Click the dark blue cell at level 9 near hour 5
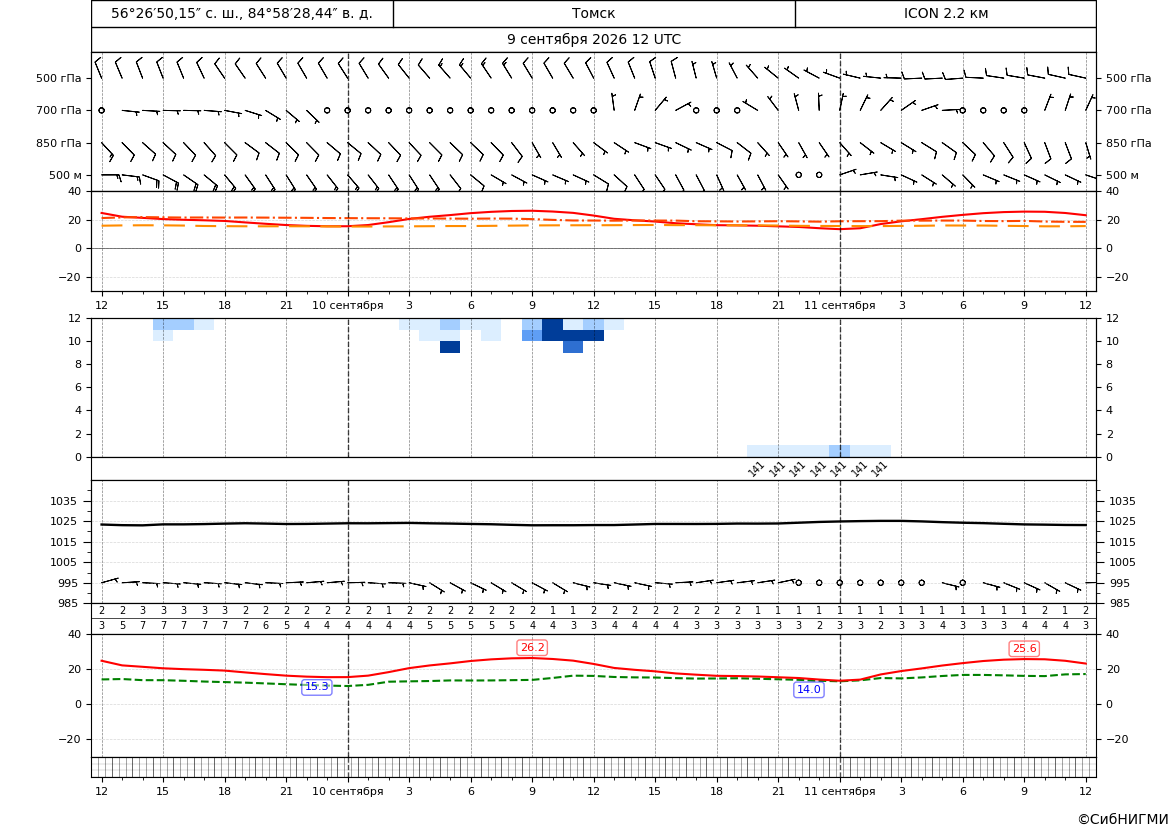The height and width of the screenshot is (827, 1169). click(450, 347)
